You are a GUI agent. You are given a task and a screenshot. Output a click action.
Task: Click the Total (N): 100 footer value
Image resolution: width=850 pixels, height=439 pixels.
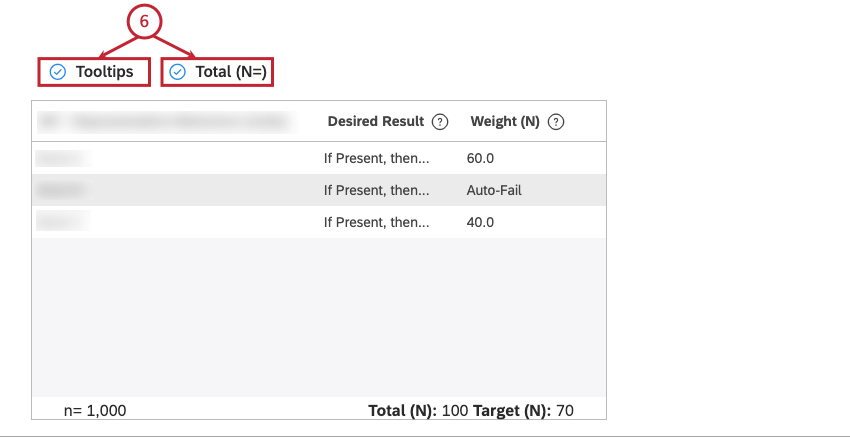pyautogui.click(x=418, y=411)
